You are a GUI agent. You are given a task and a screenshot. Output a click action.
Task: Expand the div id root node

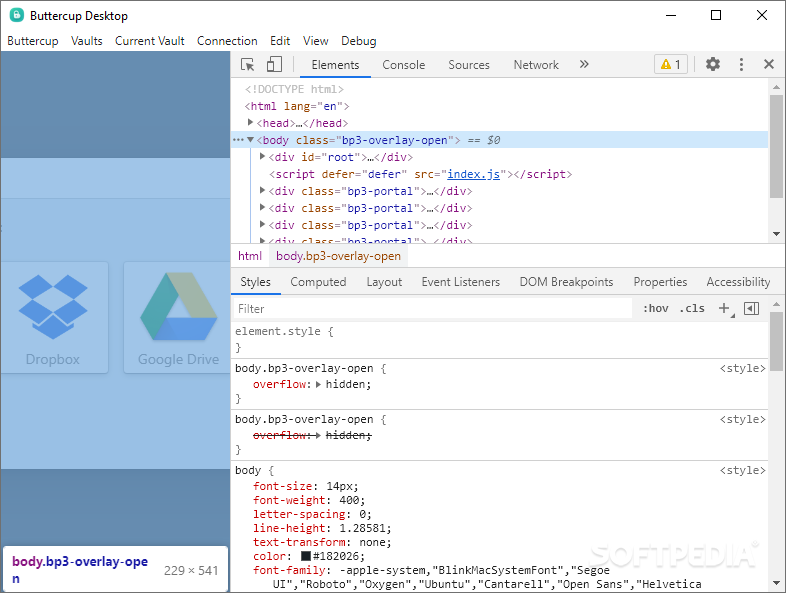[262, 156]
